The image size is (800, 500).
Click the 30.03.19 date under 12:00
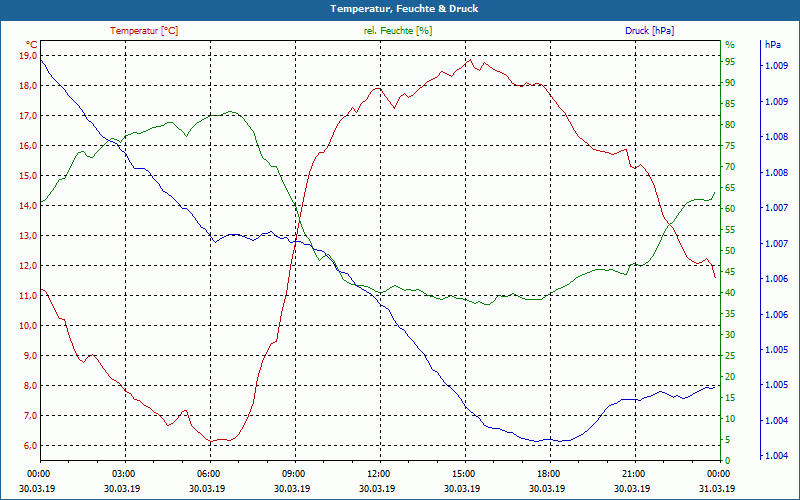(x=378, y=488)
